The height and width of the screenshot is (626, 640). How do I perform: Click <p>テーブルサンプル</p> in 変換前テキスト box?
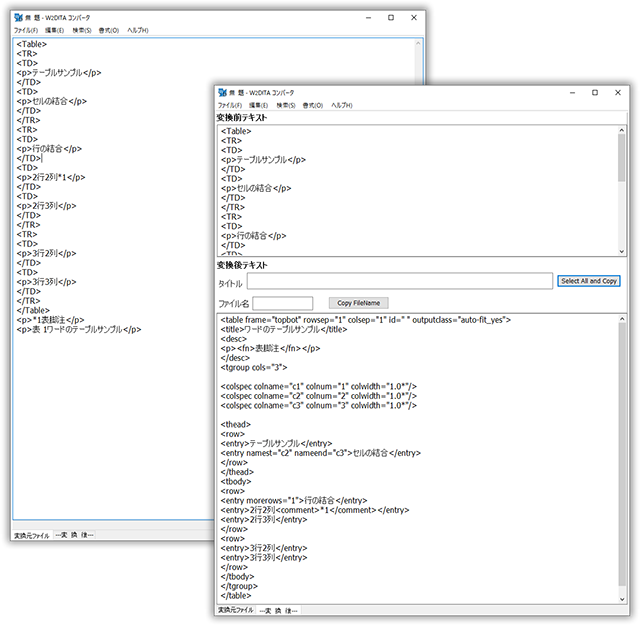point(263,160)
